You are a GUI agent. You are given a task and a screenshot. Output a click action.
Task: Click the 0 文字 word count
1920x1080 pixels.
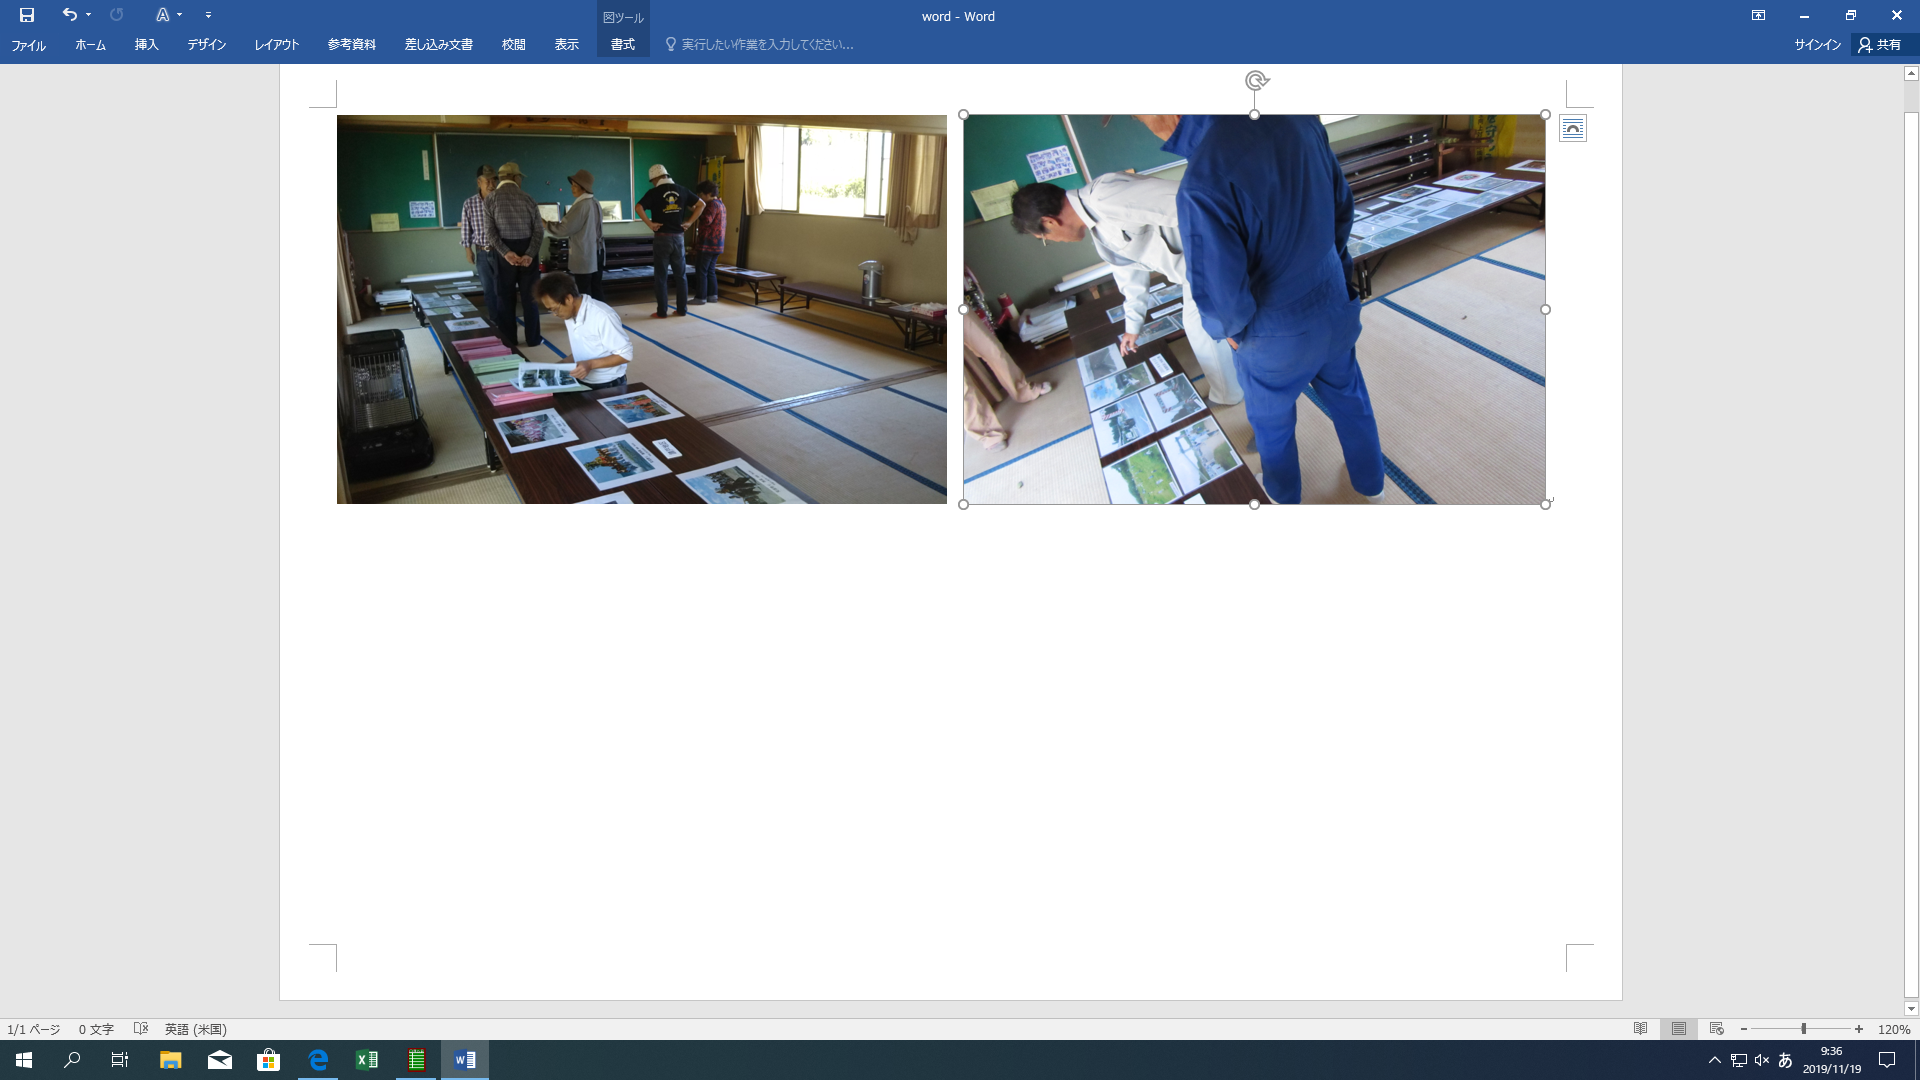pos(97,1029)
